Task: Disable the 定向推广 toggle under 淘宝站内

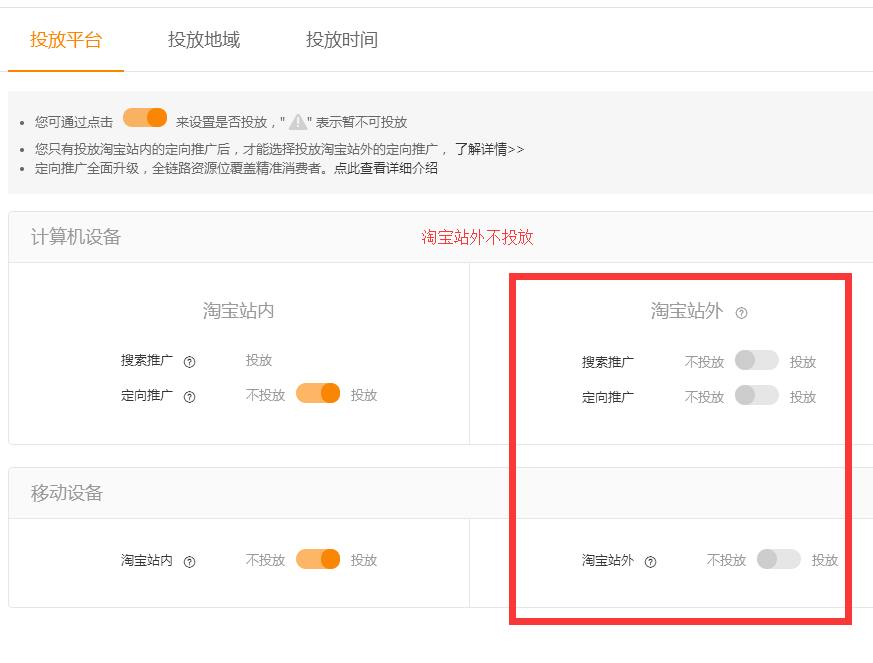Action: pyautogui.click(x=318, y=394)
